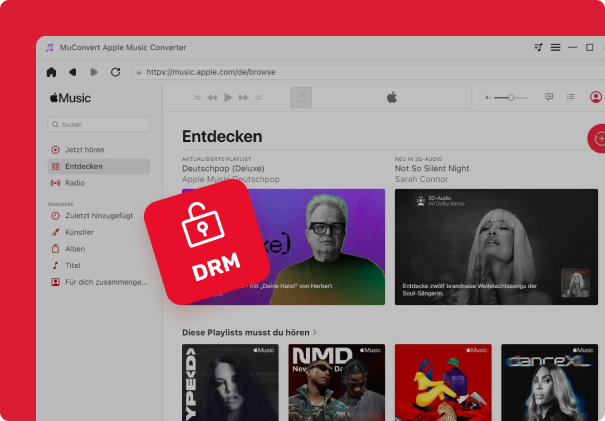Viewport: 605px width, 421px height.
Task: Adjust the volume slider
Action: coord(511,98)
